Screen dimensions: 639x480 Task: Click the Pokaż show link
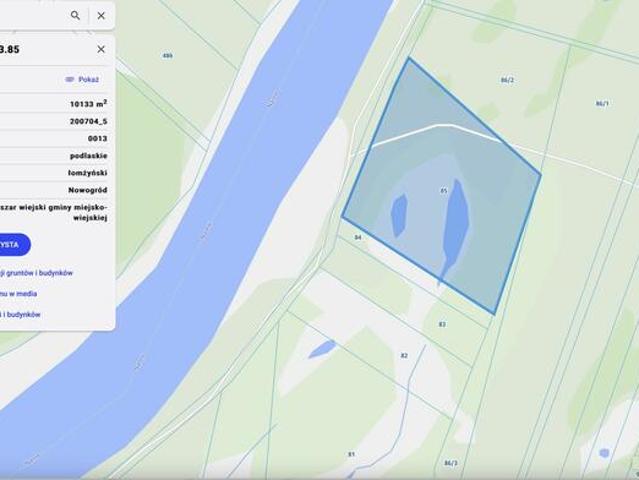[x=88, y=79]
